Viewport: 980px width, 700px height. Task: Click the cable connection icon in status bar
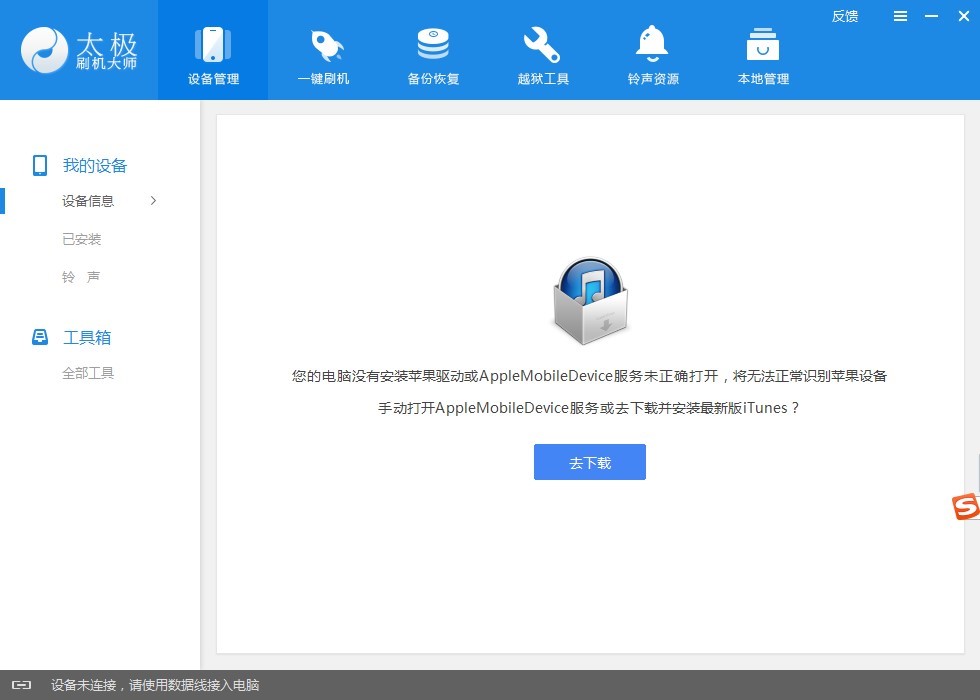click(x=24, y=685)
